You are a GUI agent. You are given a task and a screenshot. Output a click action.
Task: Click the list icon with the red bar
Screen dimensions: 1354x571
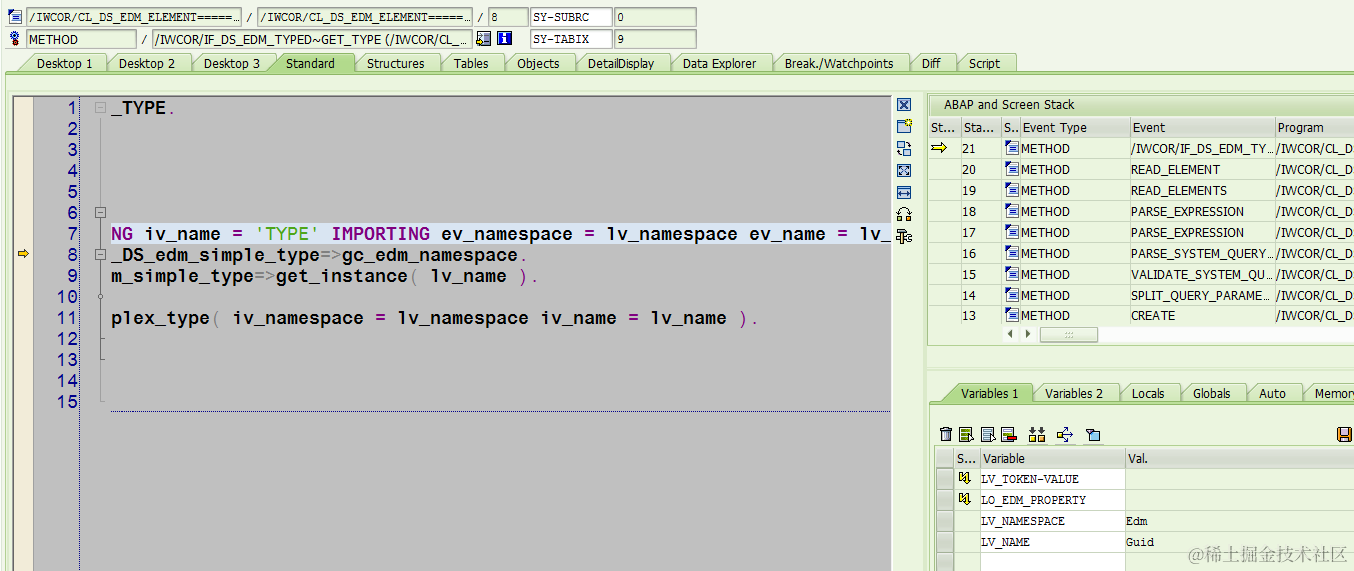click(1009, 434)
